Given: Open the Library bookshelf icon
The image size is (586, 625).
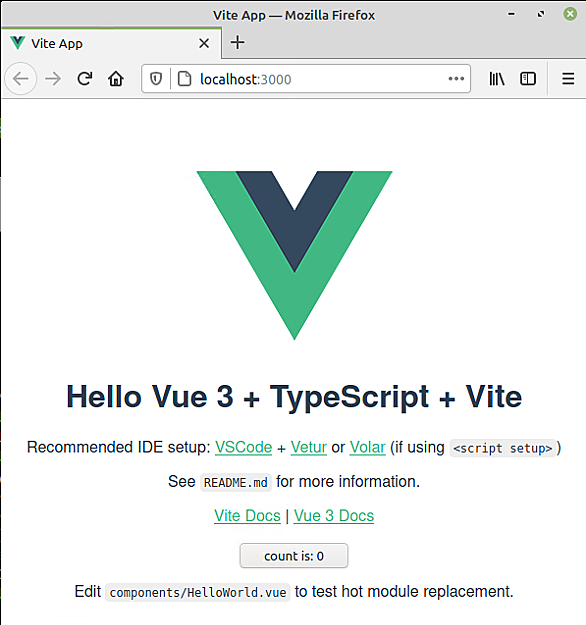Looking at the screenshot, I should pyautogui.click(x=497, y=79).
